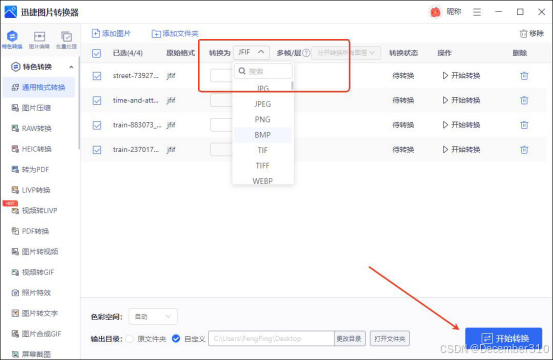Select the 原文件夹 output radio button
Image resolution: width=553 pixels, height=360 pixels.
click(x=129, y=339)
